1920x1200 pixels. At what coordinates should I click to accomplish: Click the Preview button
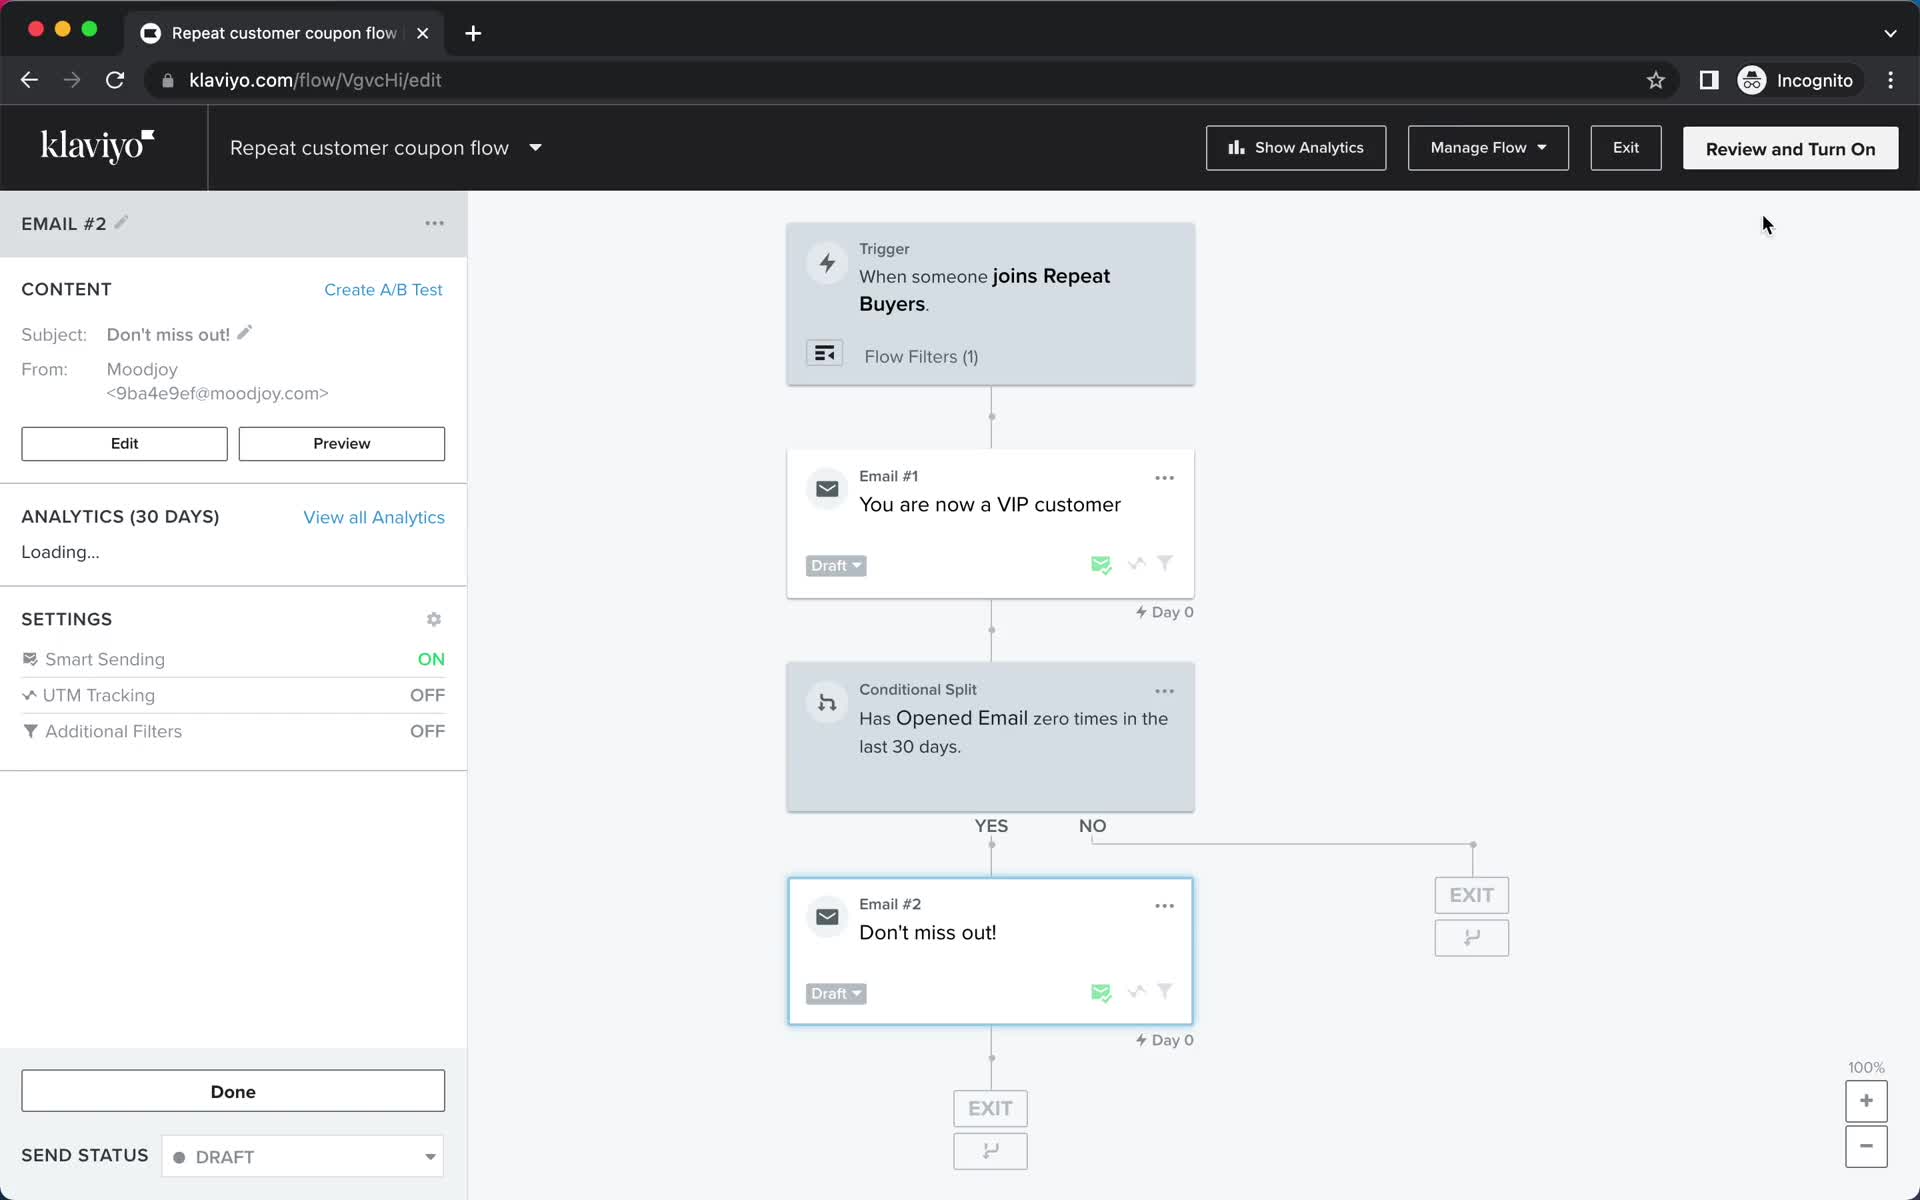coord(341,444)
